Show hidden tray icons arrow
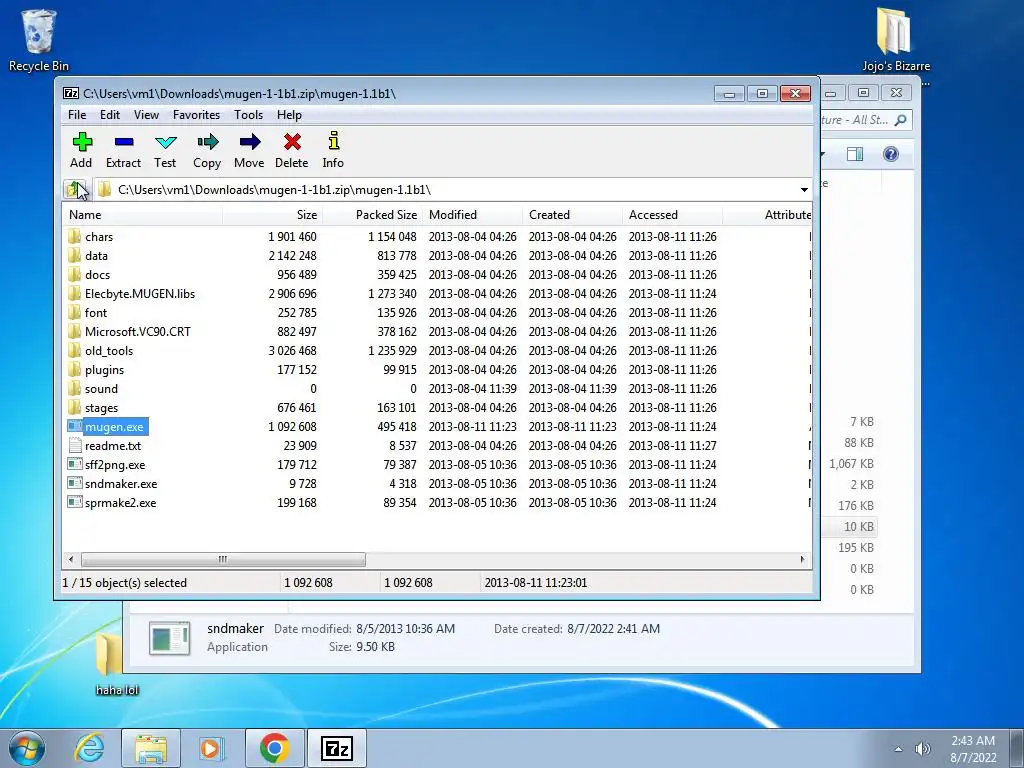This screenshot has width=1024, height=768. [x=899, y=749]
